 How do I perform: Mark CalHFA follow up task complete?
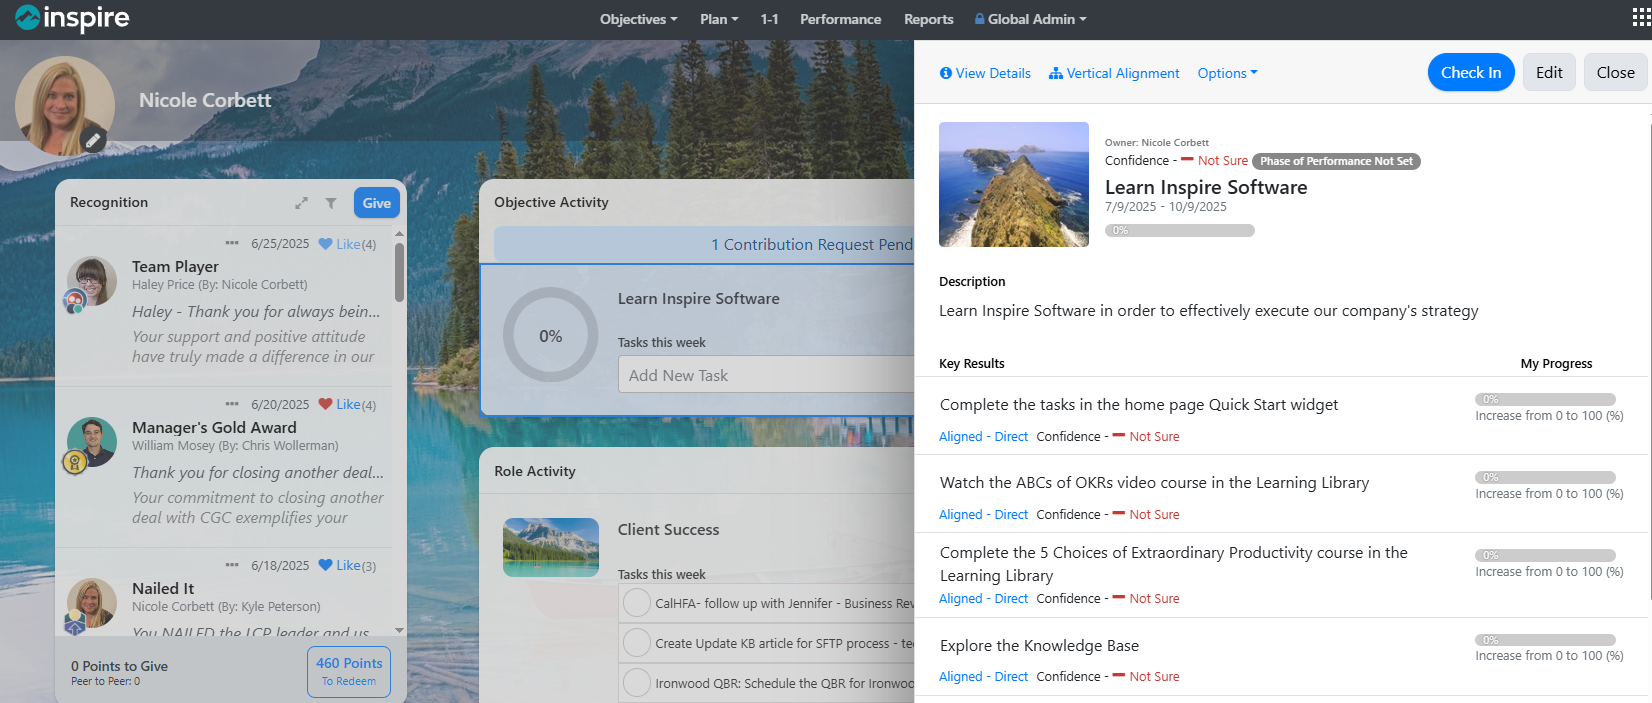(x=637, y=603)
